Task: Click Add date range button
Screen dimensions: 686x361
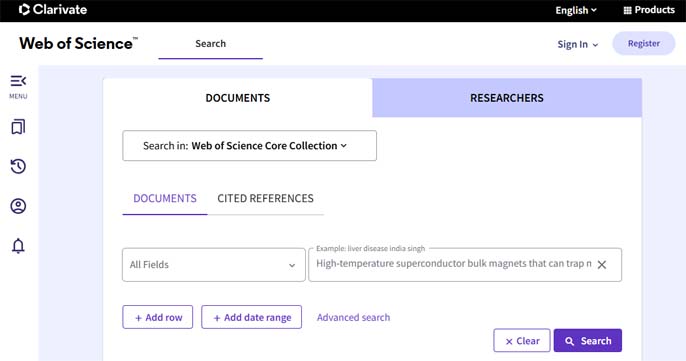Action: pyautogui.click(x=252, y=317)
